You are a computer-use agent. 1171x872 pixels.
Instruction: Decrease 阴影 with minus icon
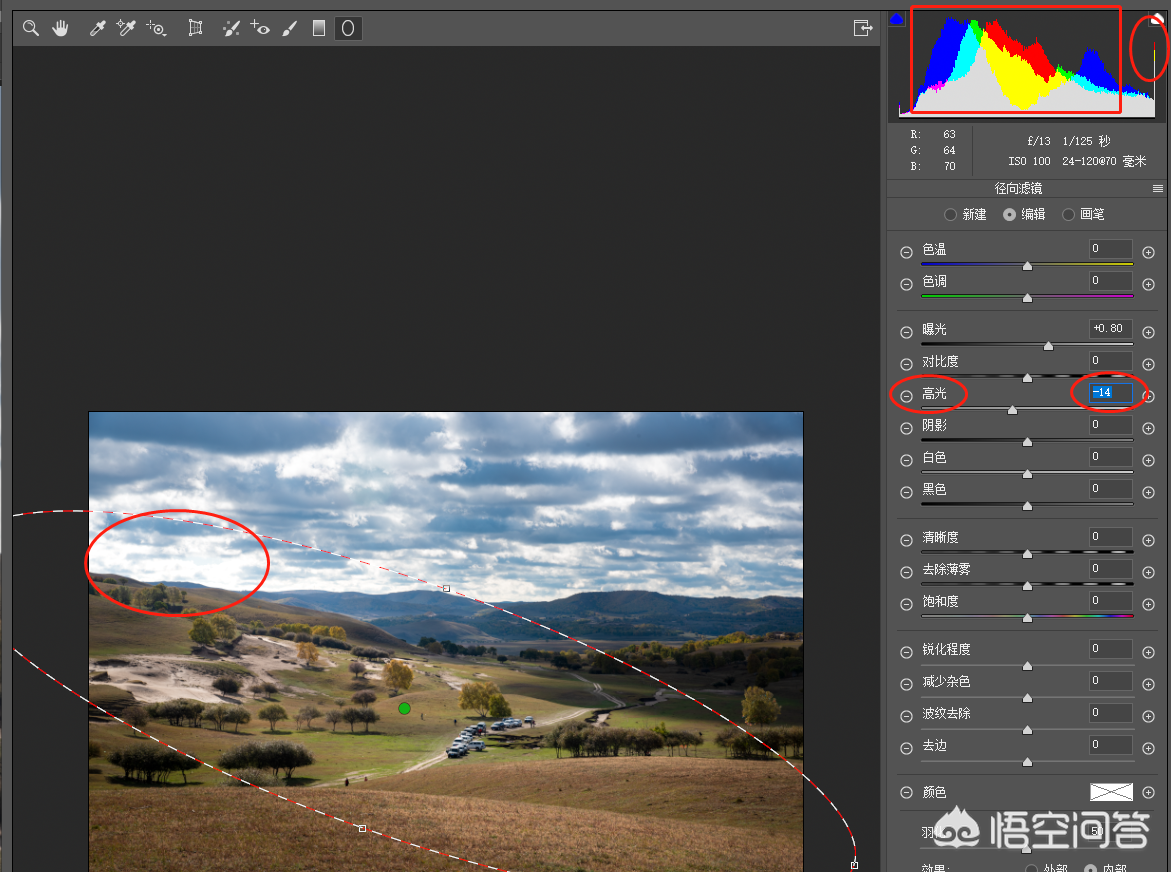906,429
